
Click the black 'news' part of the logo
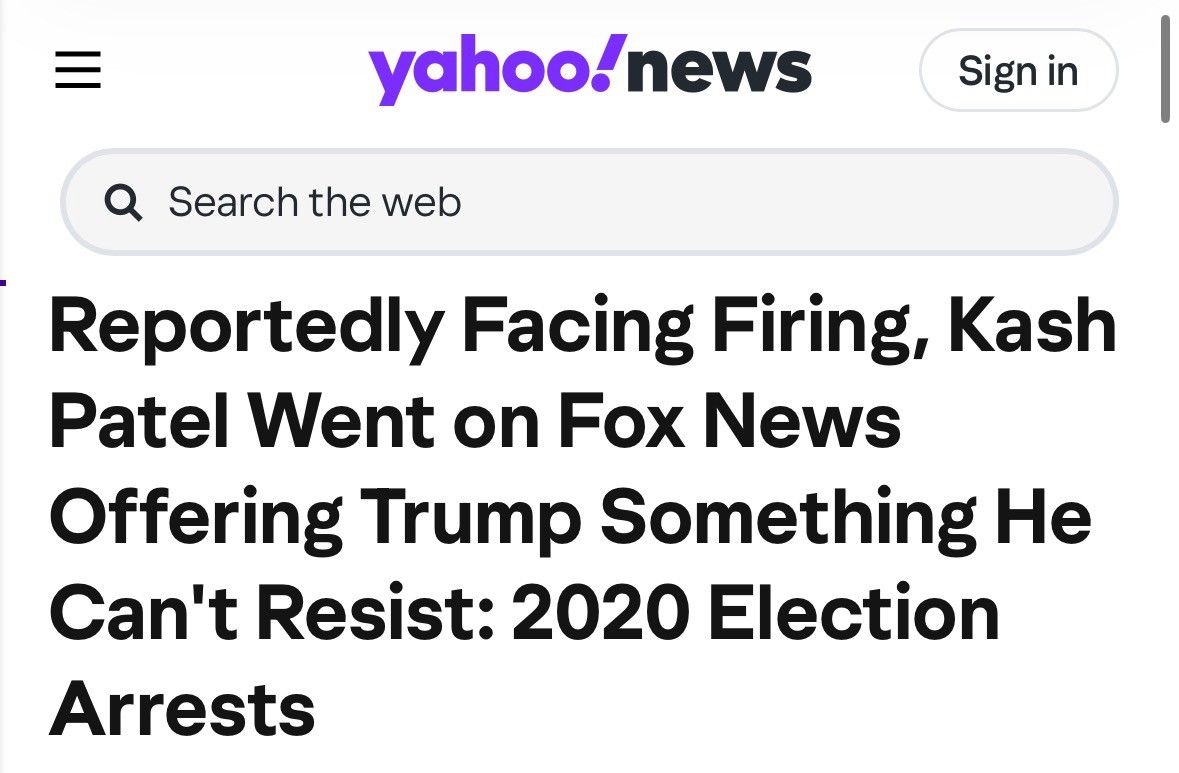720,70
